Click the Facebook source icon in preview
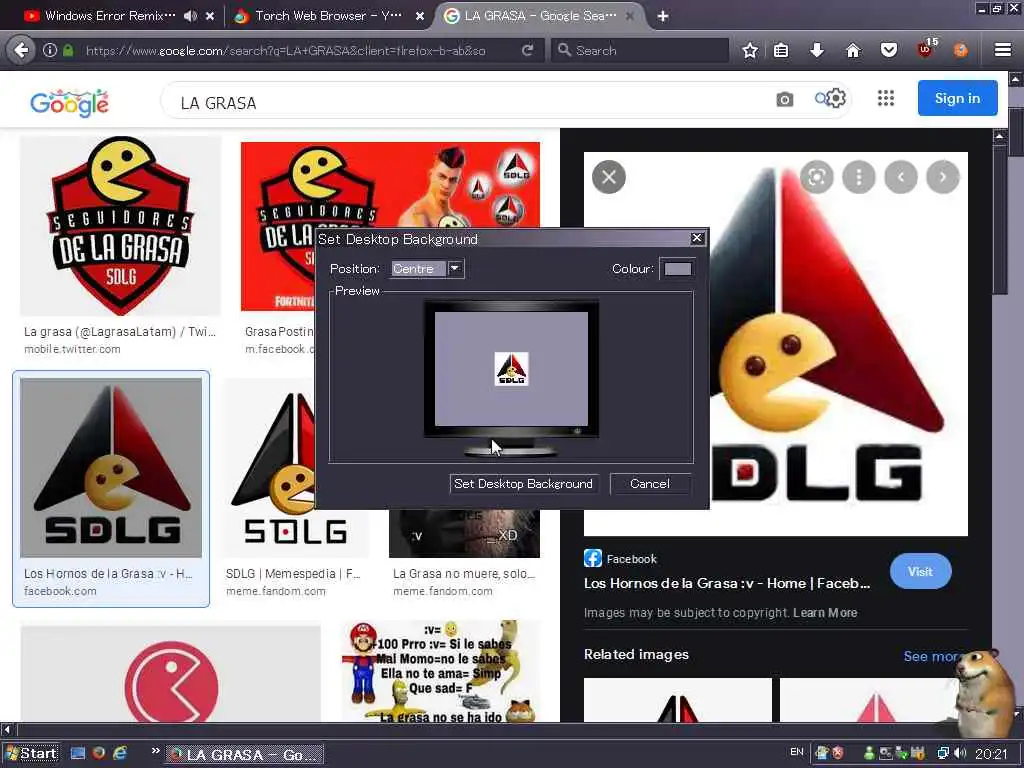1024x768 pixels. [x=592, y=558]
